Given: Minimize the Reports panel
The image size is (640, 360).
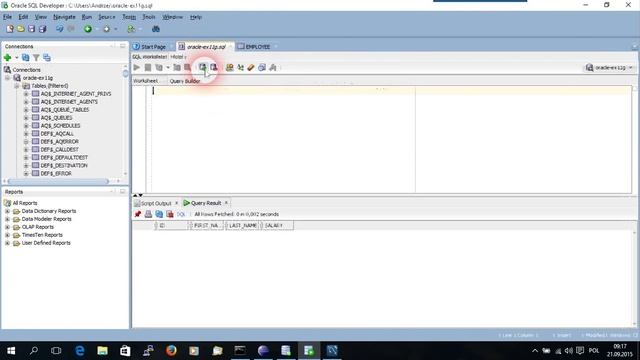Looking at the screenshot, I should click(122, 191).
